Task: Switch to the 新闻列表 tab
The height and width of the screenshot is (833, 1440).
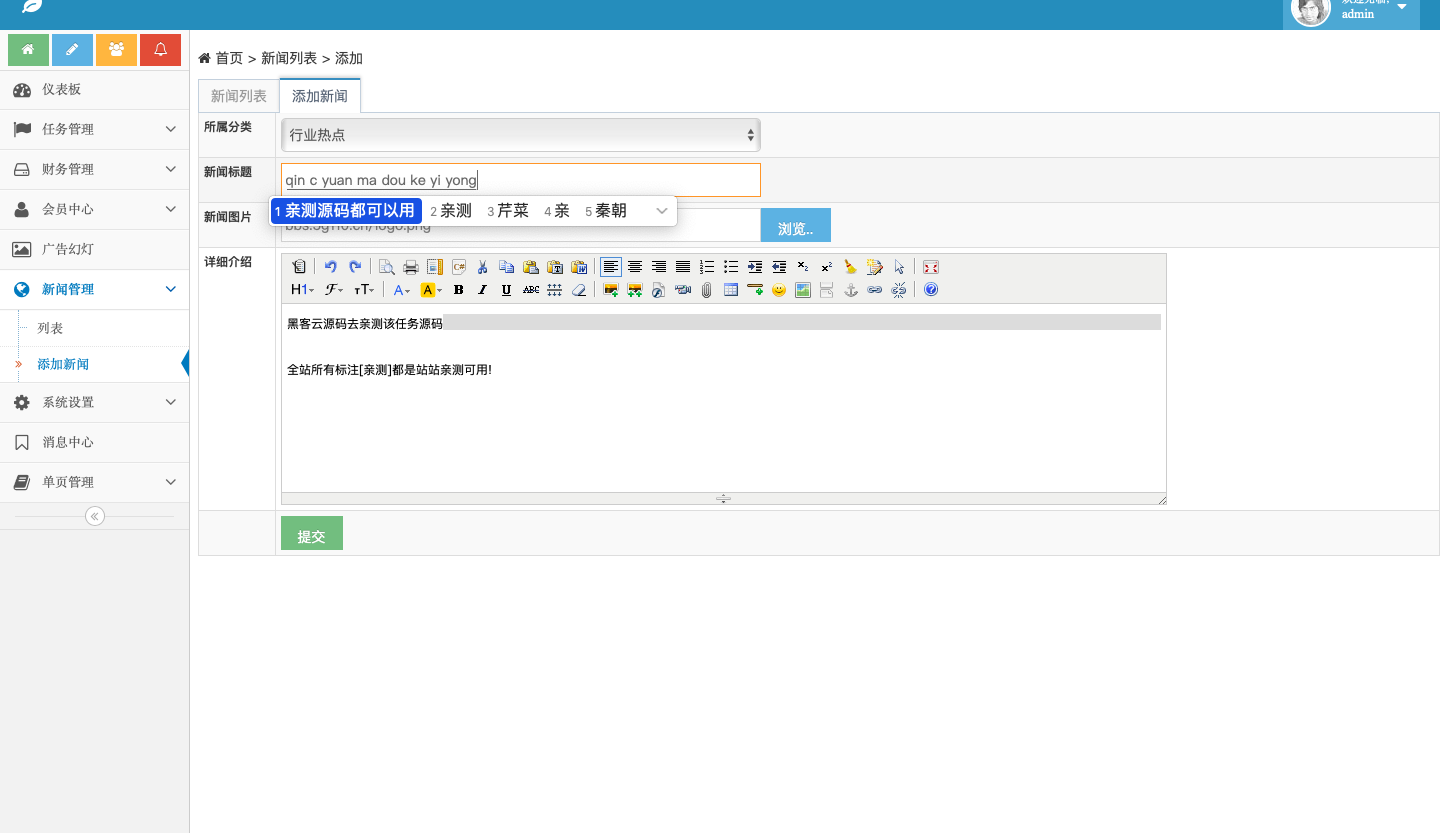Action: [238, 96]
